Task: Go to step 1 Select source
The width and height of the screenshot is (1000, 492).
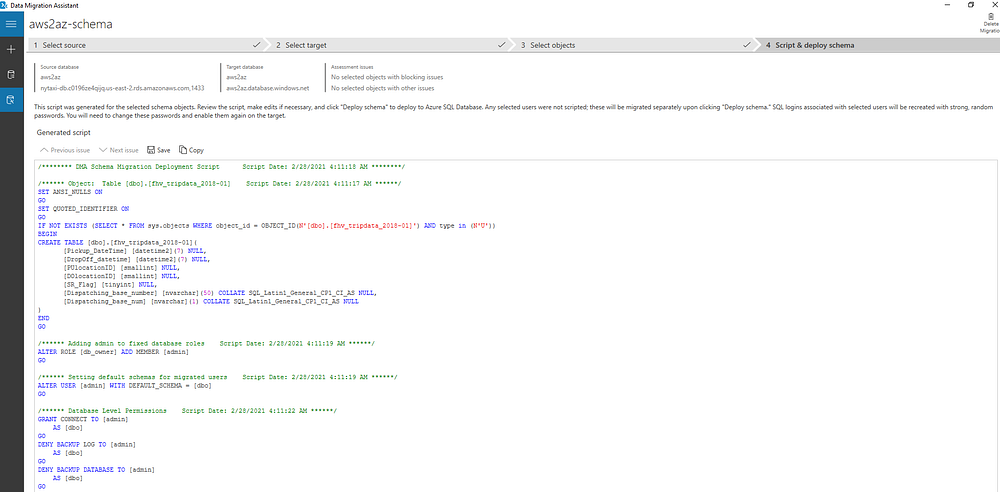Action: tap(146, 45)
